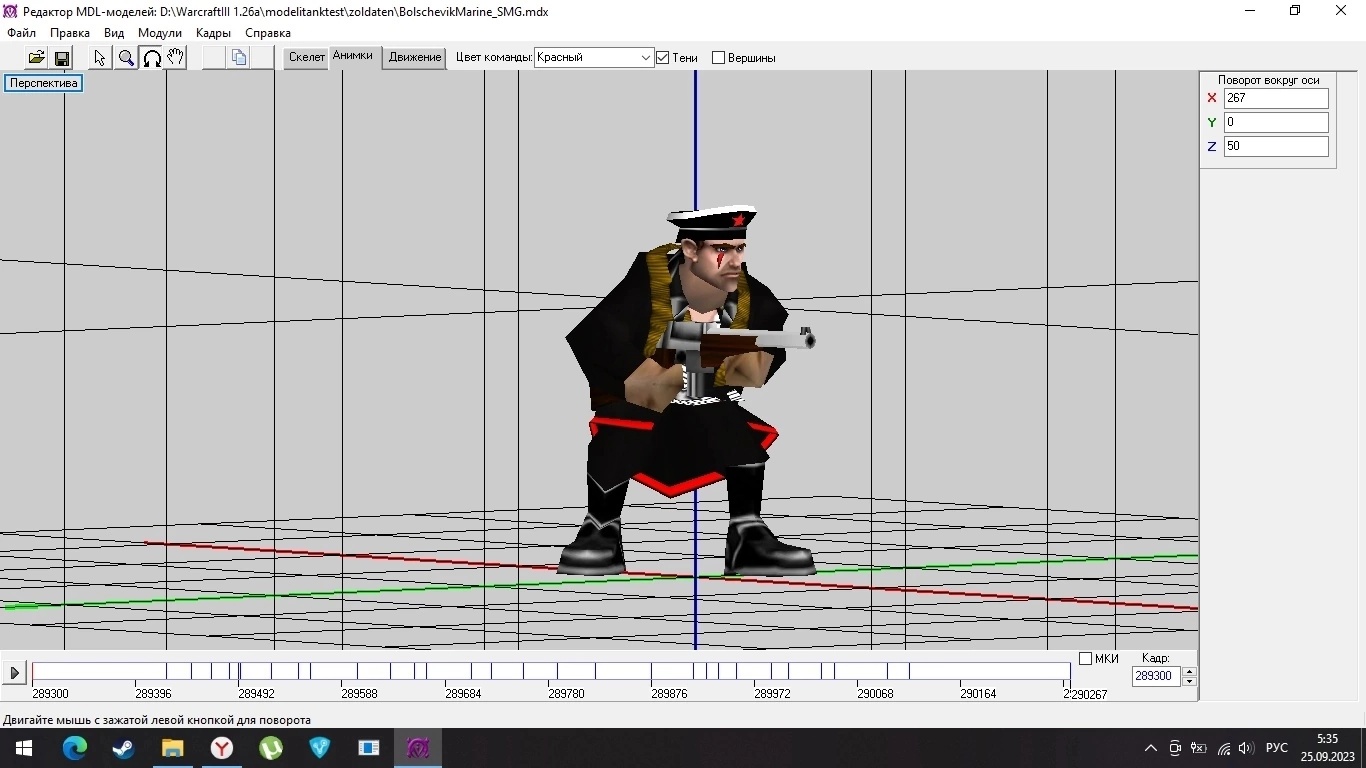Open the clock and date flyout
This screenshot has height=768, width=1366.
point(1327,748)
